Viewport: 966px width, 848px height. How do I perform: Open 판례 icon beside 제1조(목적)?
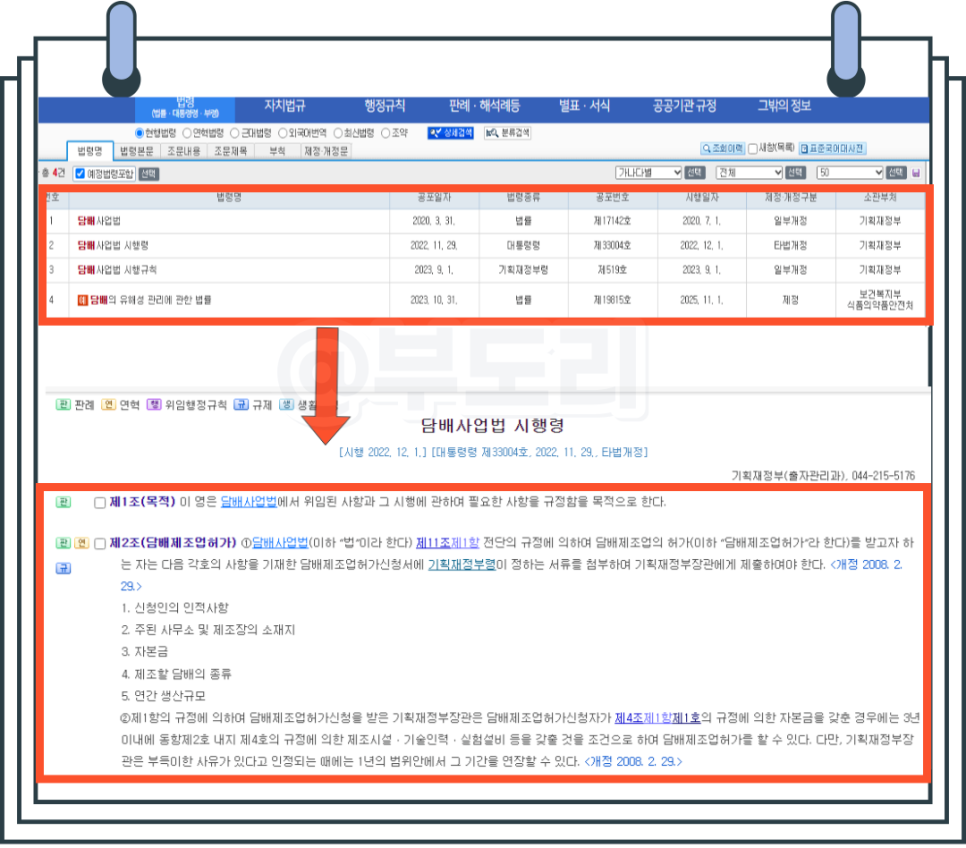tap(63, 502)
